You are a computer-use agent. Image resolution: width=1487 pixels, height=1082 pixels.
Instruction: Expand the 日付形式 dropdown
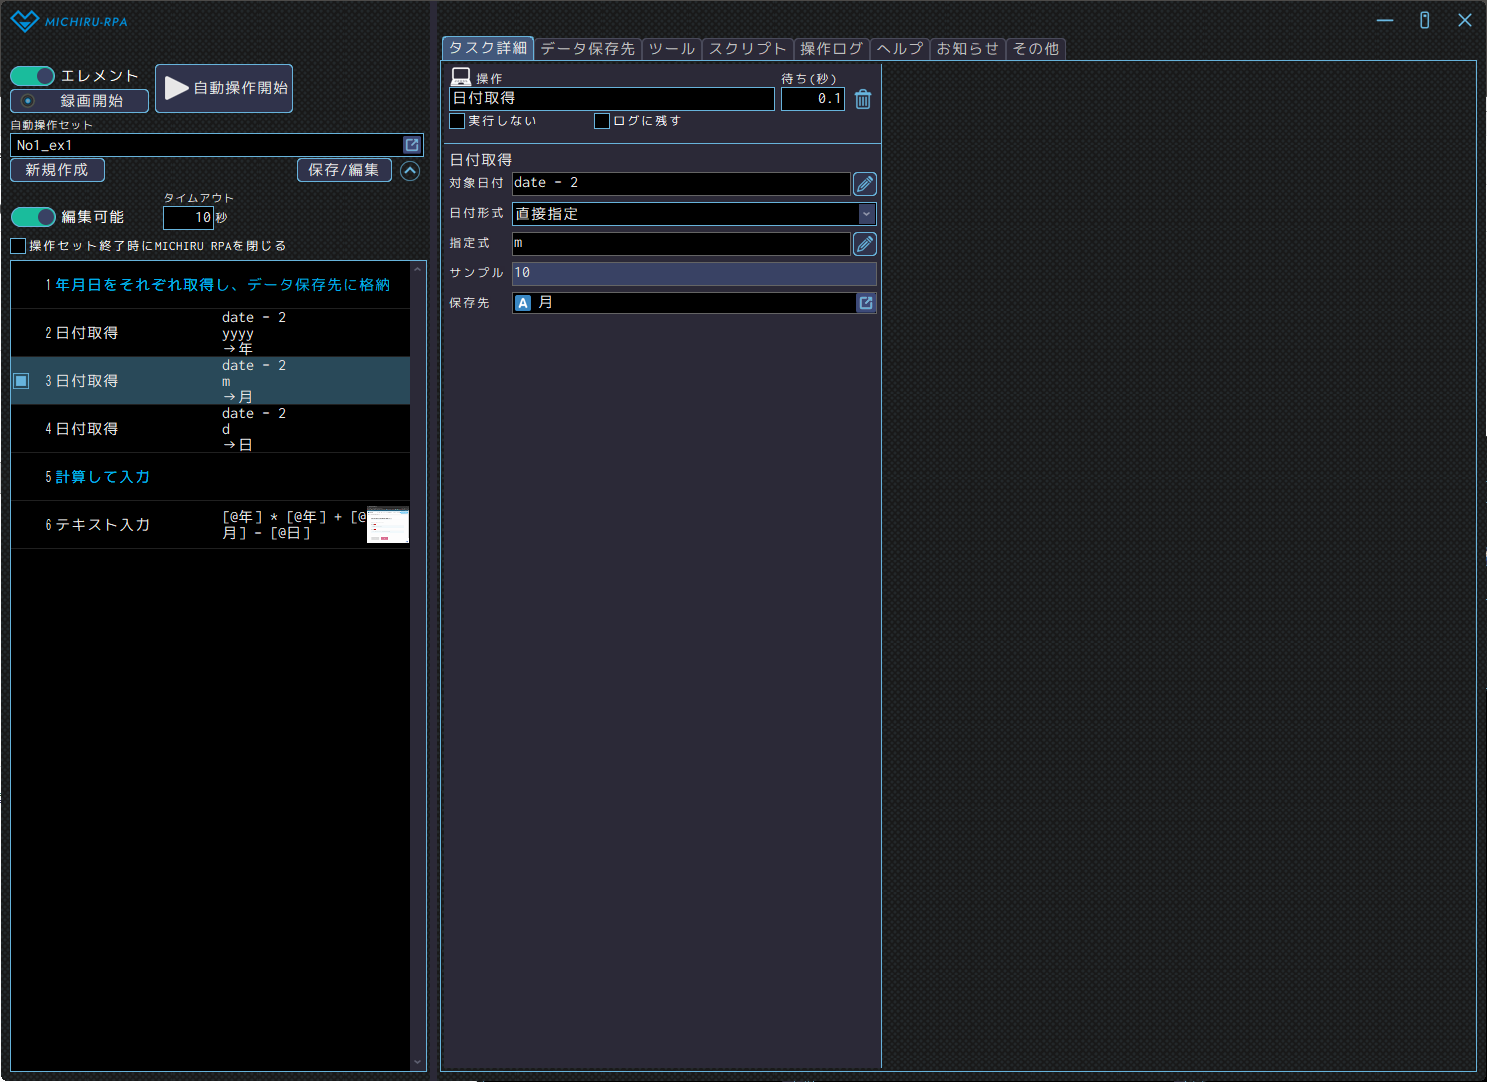(x=866, y=214)
